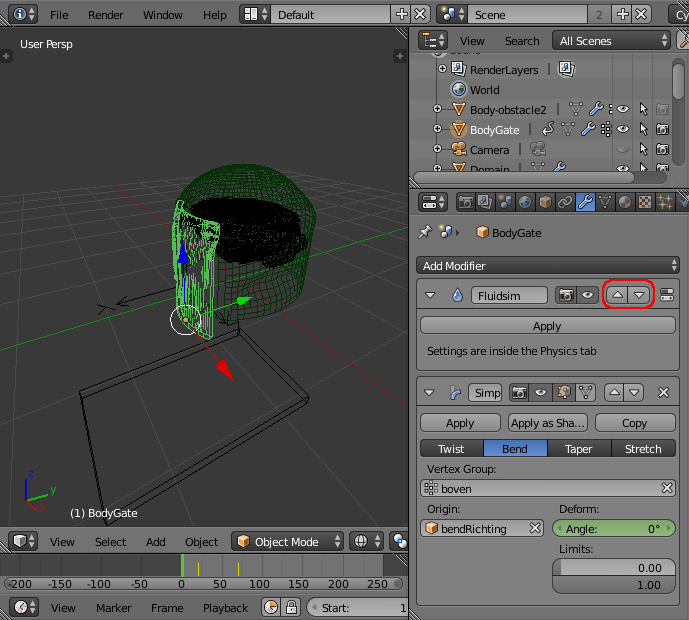689x620 pixels.
Task: Toggle Fluidsim modifier render visibility
Action: point(566,295)
